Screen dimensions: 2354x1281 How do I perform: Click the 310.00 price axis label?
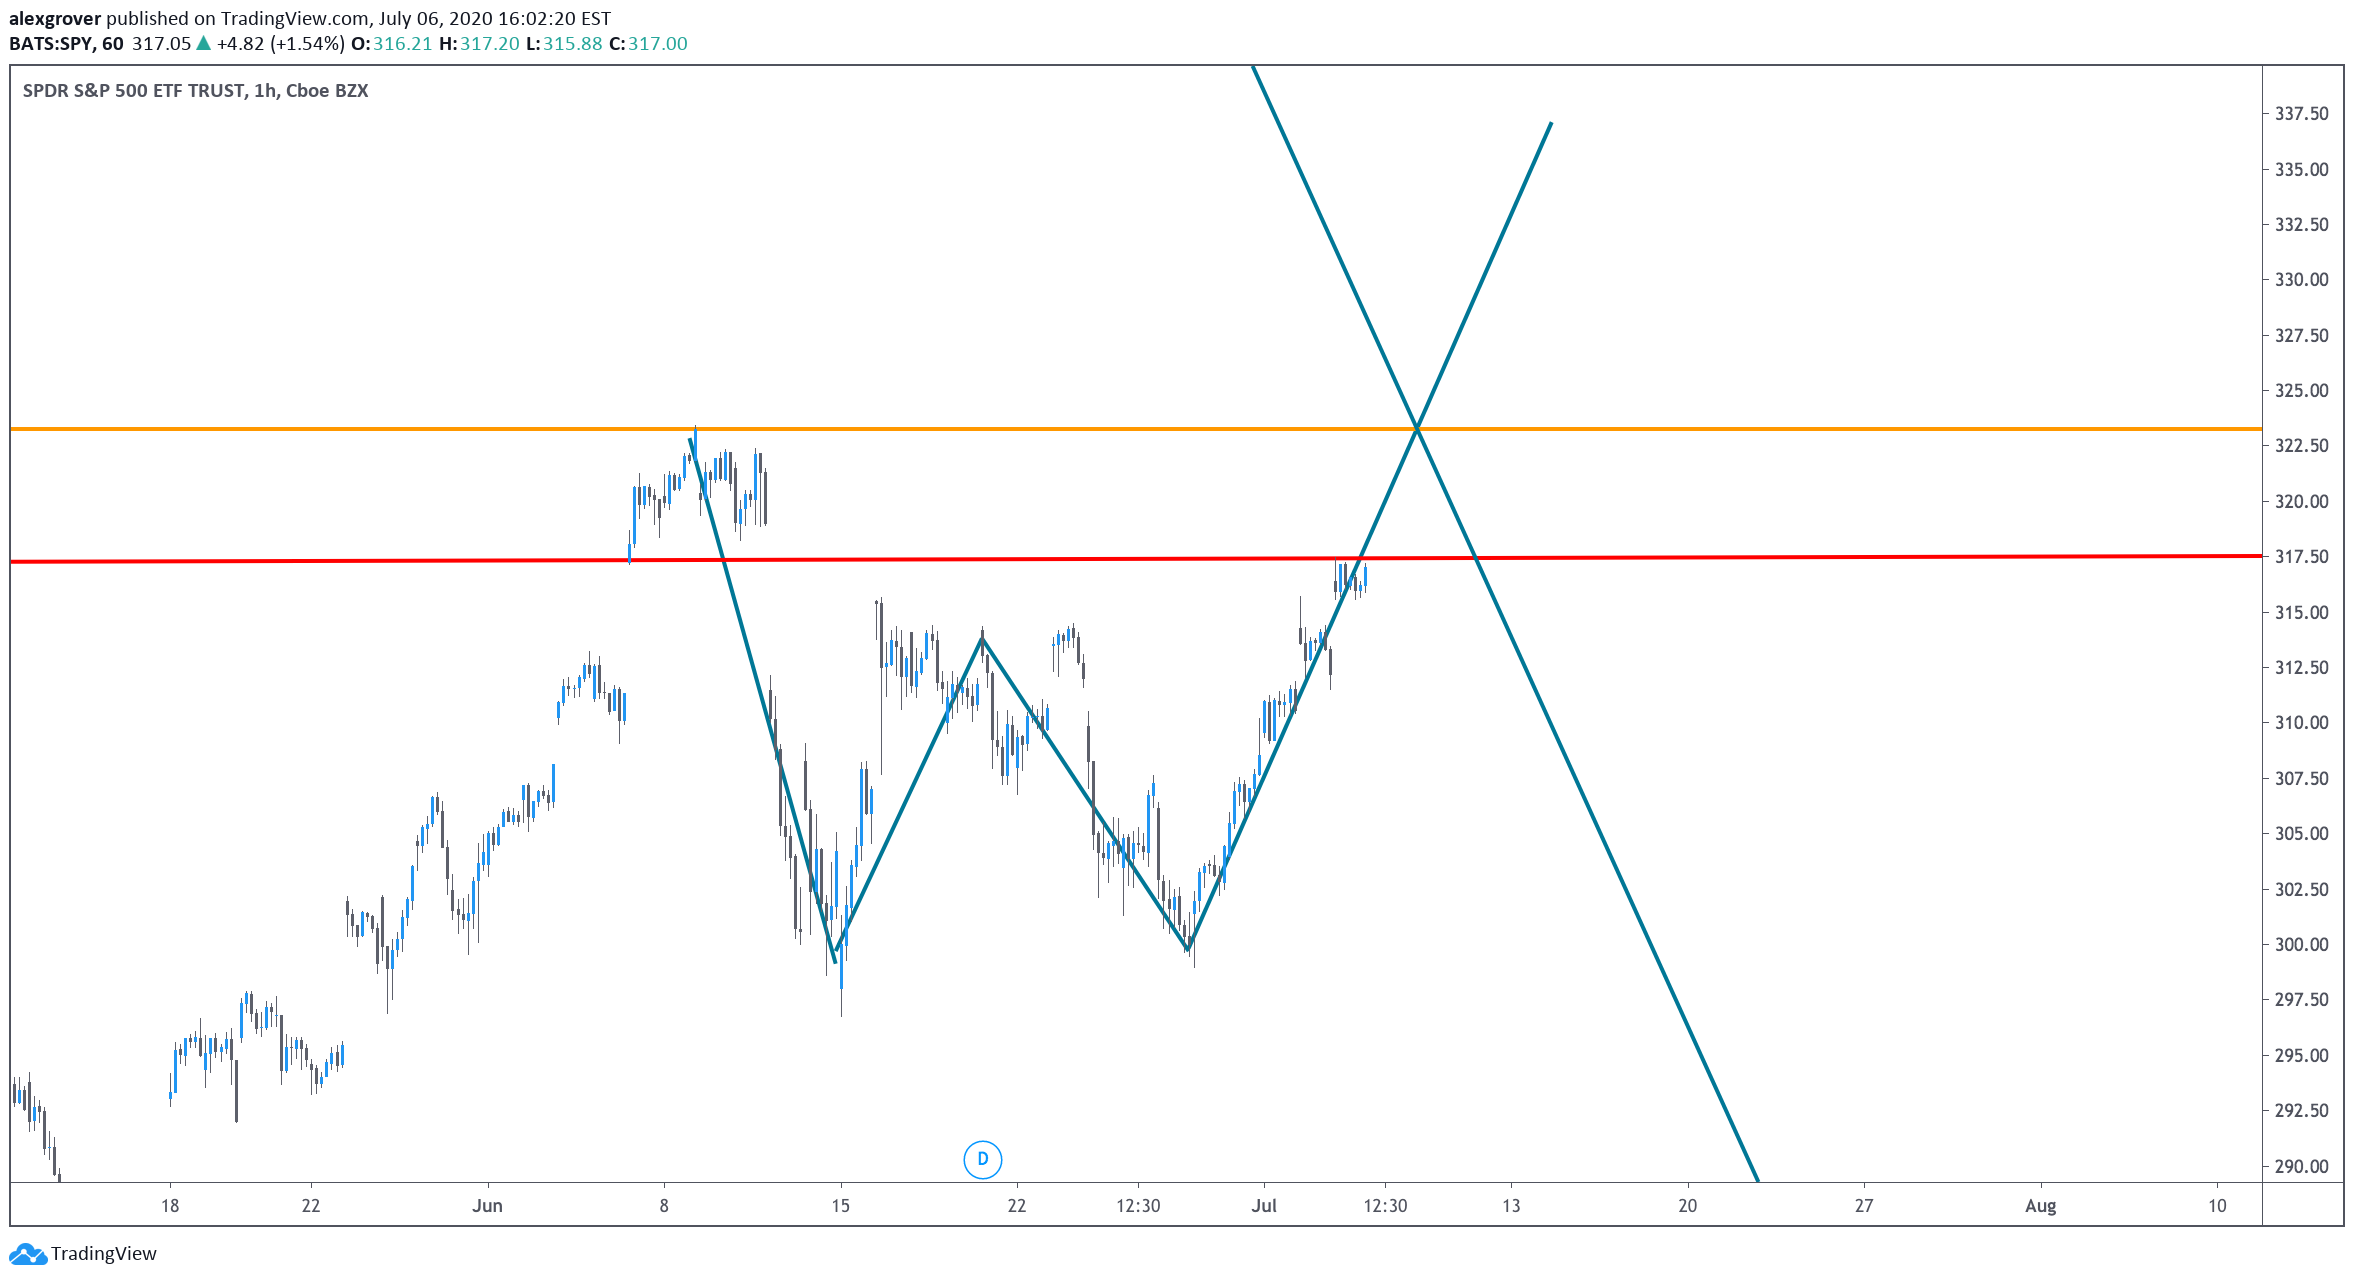coord(2301,722)
